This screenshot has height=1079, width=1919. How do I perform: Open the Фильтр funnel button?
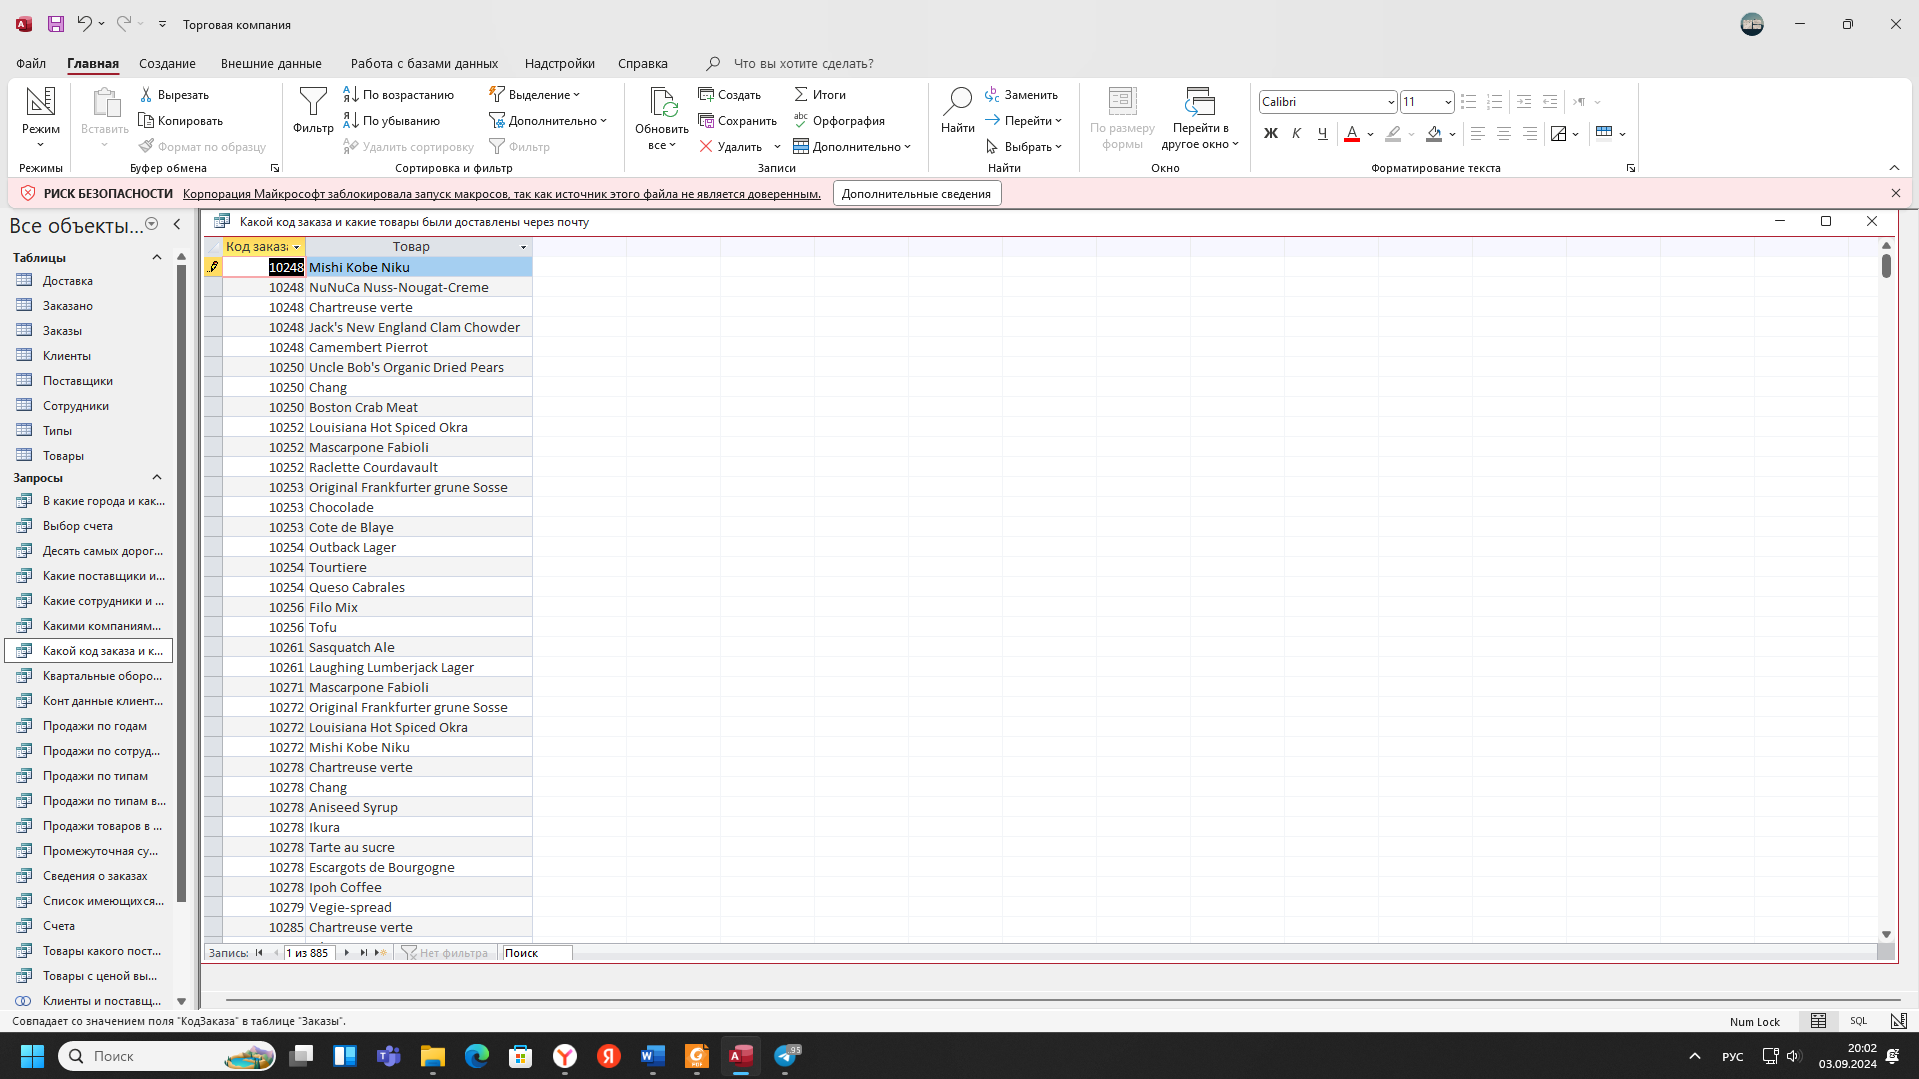coord(313,110)
